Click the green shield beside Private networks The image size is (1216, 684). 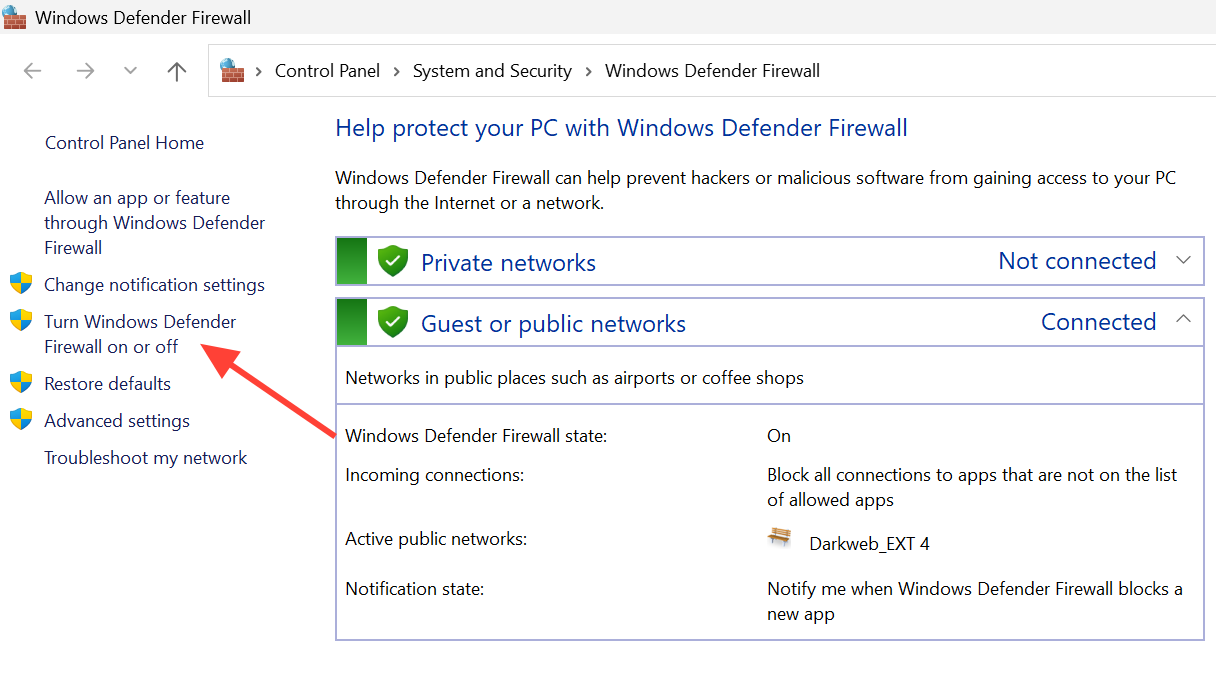point(393,262)
